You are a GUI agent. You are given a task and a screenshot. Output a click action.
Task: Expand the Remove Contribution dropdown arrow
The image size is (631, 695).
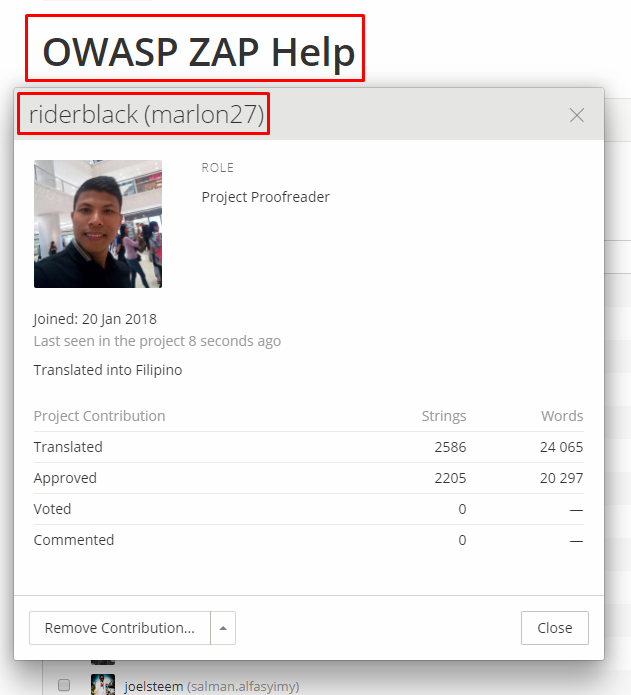(223, 628)
